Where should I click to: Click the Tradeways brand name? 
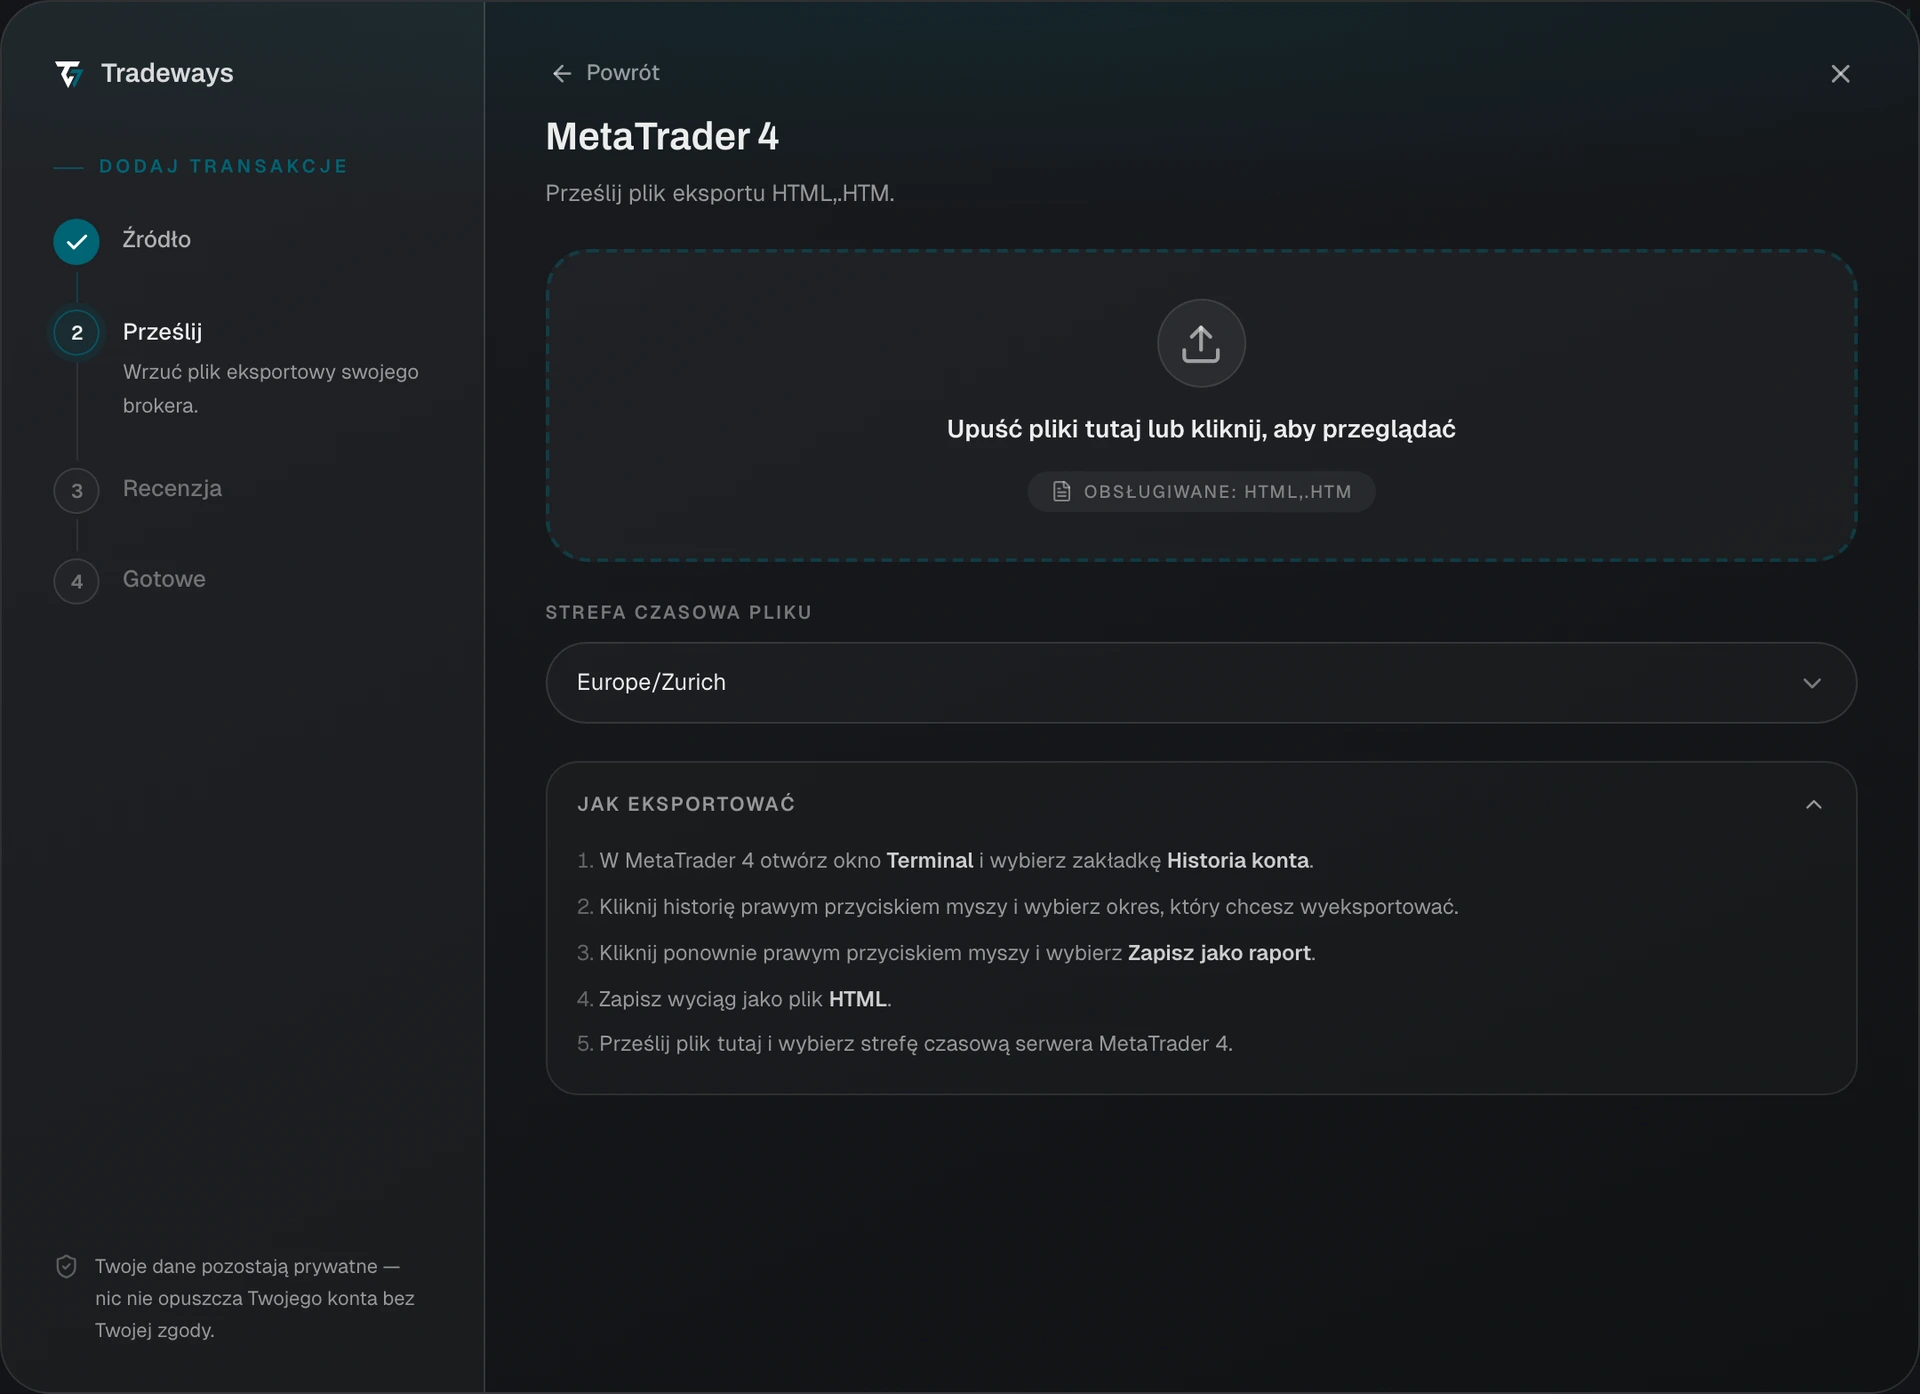[x=167, y=74]
